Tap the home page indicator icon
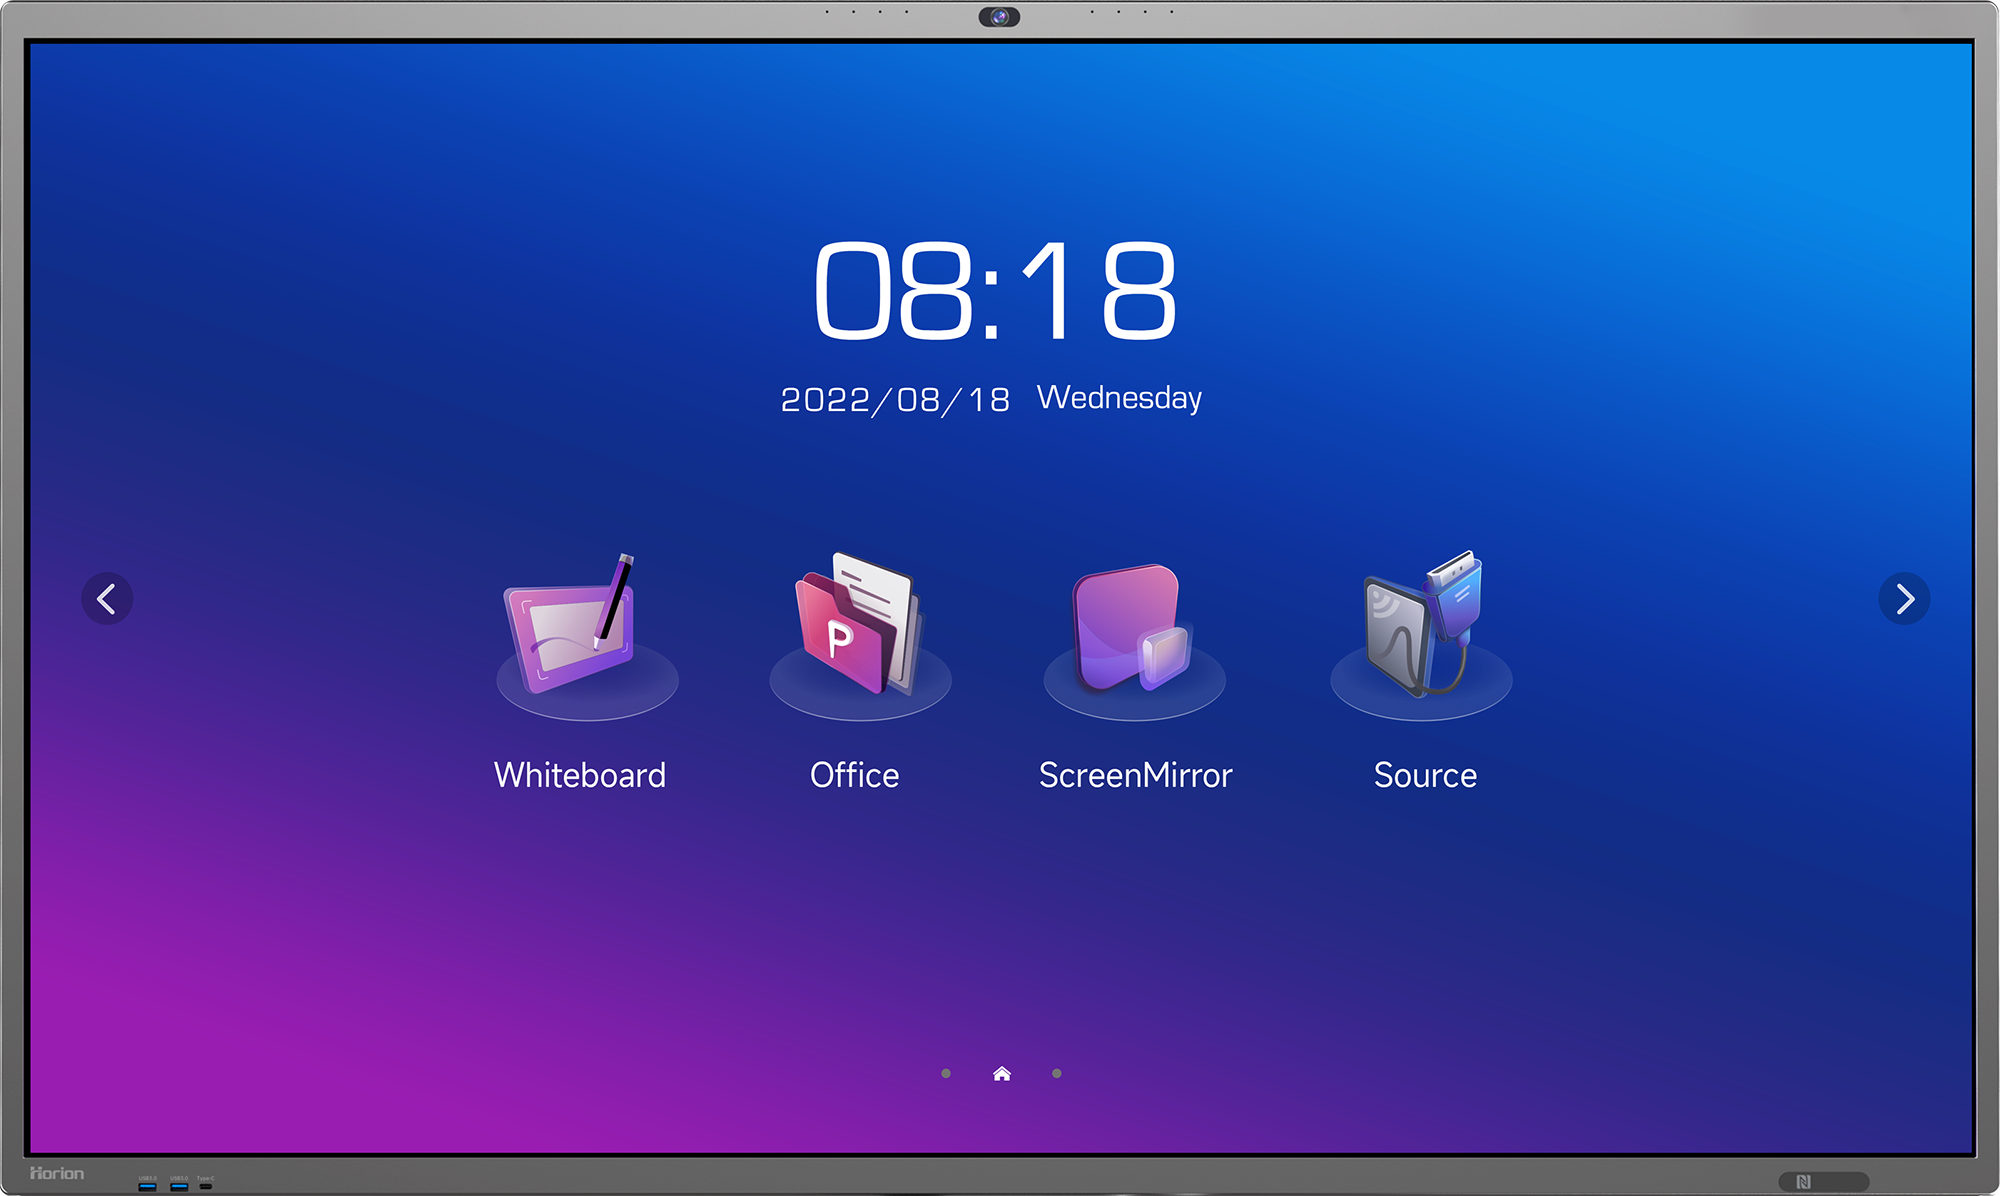 point(1002,1074)
